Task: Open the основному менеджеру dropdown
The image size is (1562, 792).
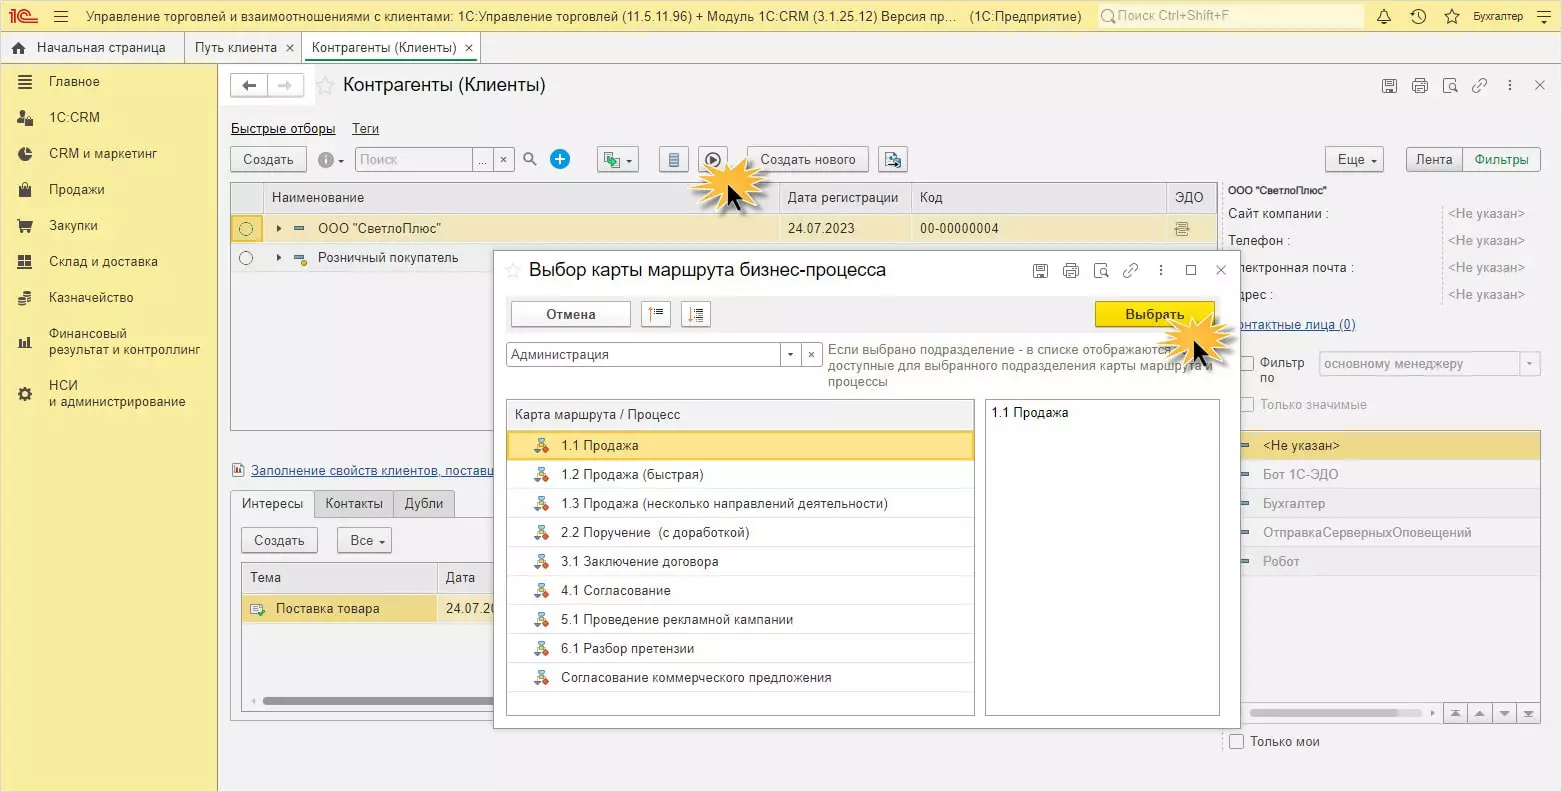Action: pyautogui.click(x=1530, y=364)
